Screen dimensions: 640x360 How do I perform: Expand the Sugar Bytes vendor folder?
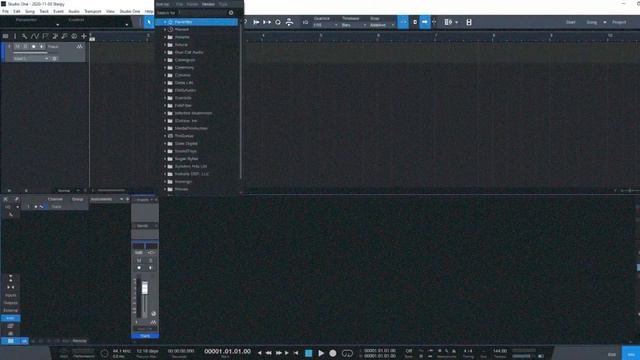pyautogui.click(x=165, y=159)
